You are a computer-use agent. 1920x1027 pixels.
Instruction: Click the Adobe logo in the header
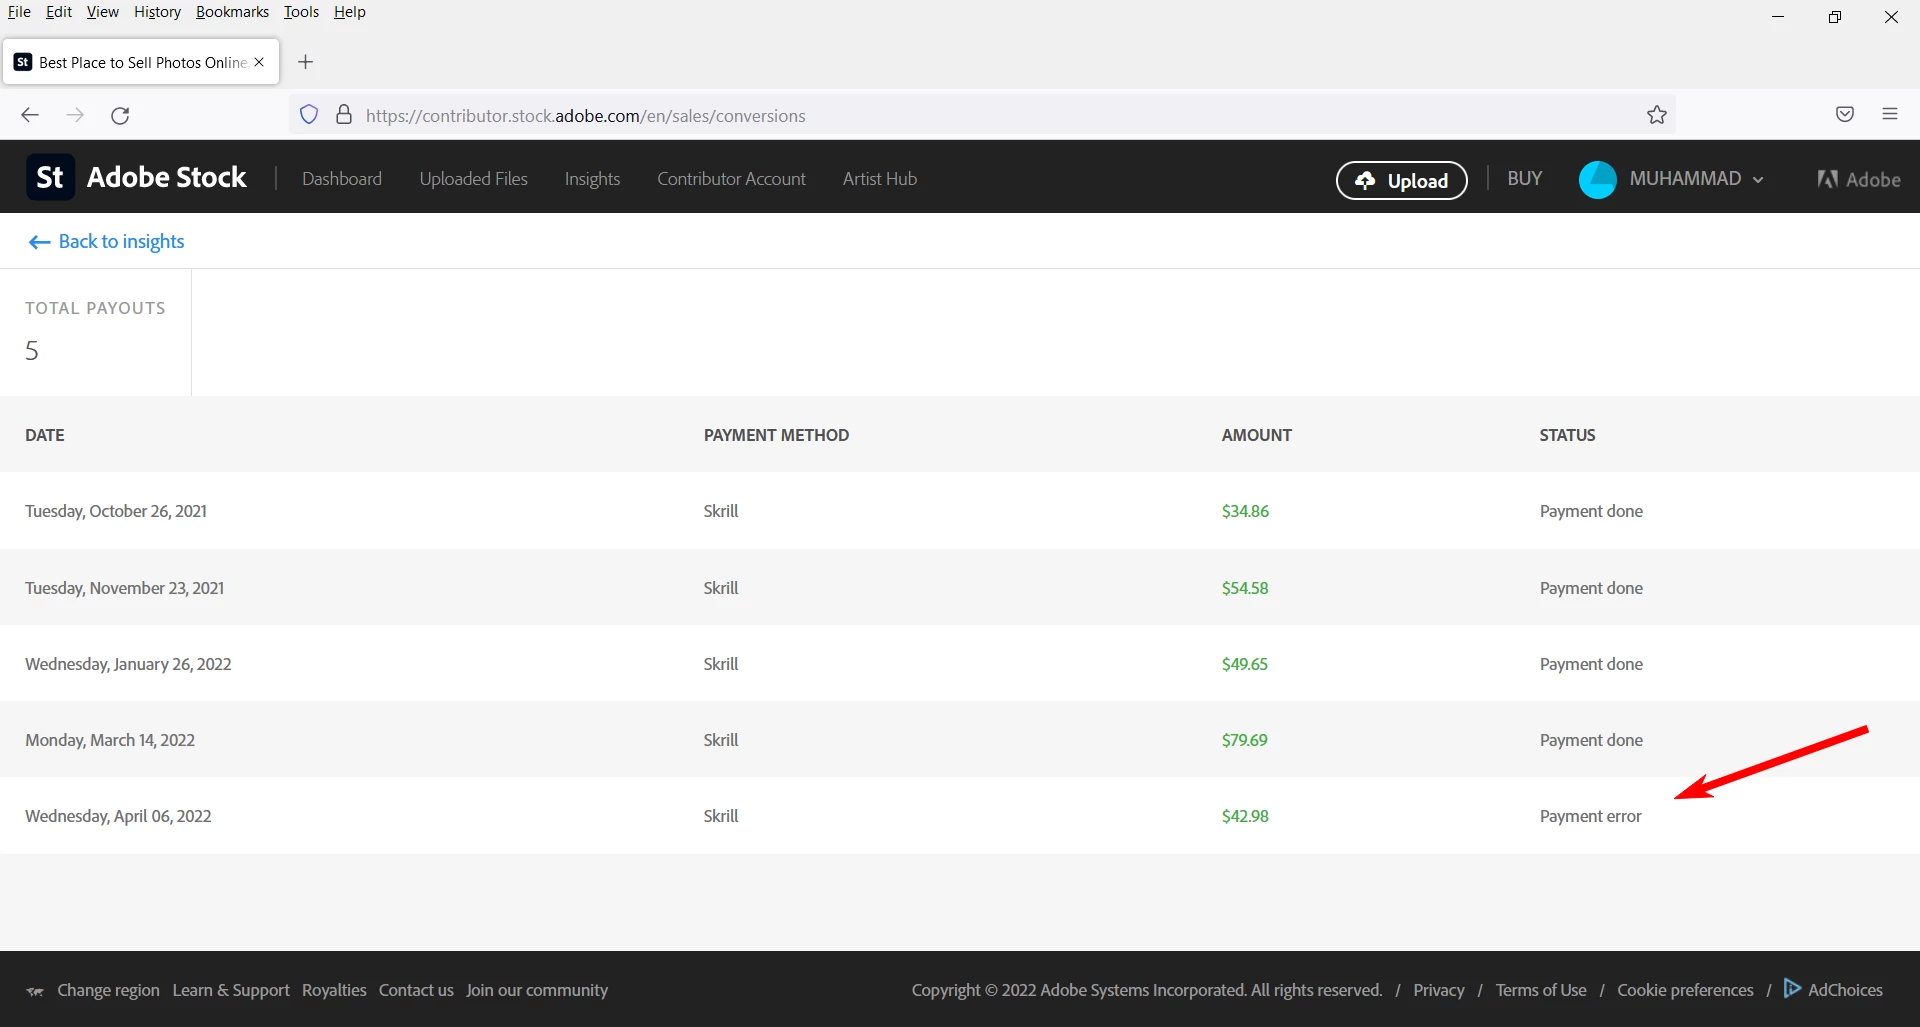coord(1859,180)
